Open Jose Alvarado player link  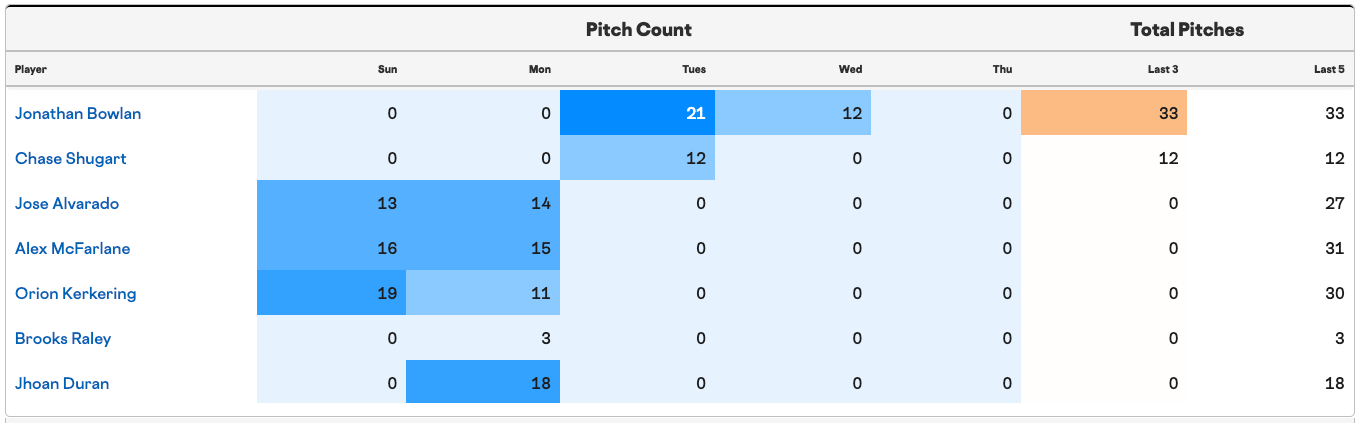pyautogui.click(x=67, y=203)
